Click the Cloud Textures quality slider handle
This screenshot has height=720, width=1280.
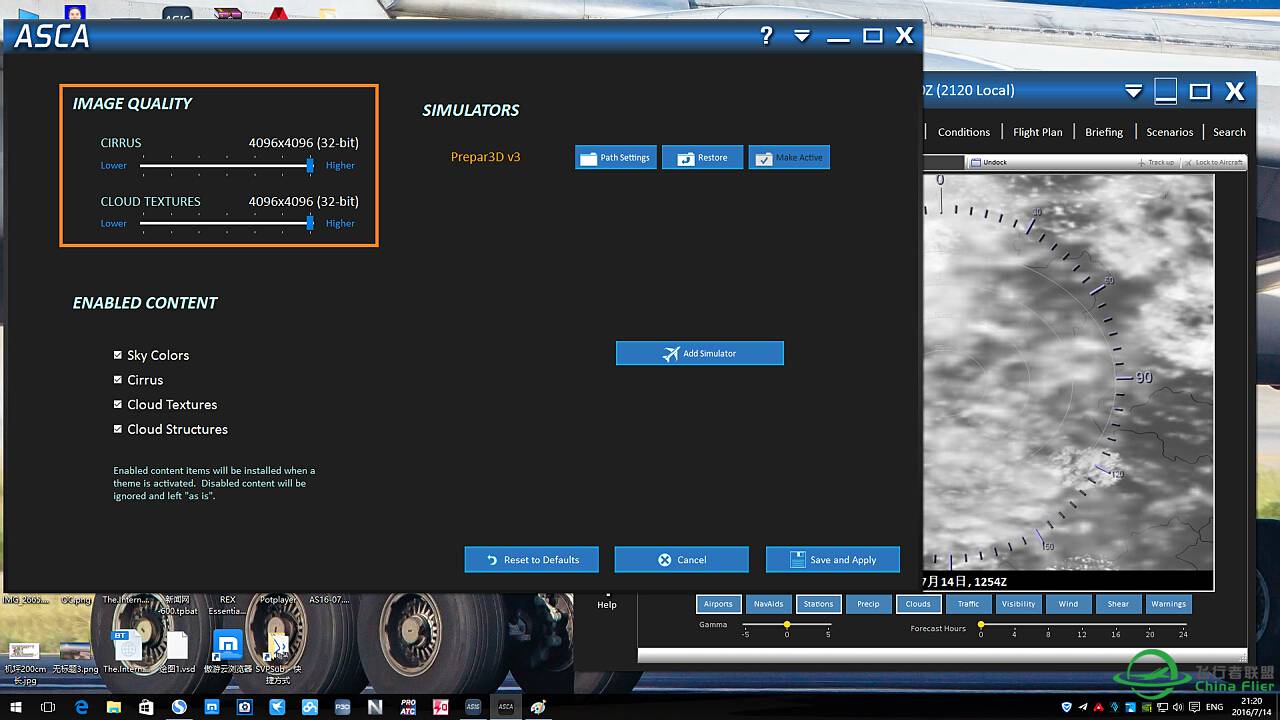click(x=310, y=223)
